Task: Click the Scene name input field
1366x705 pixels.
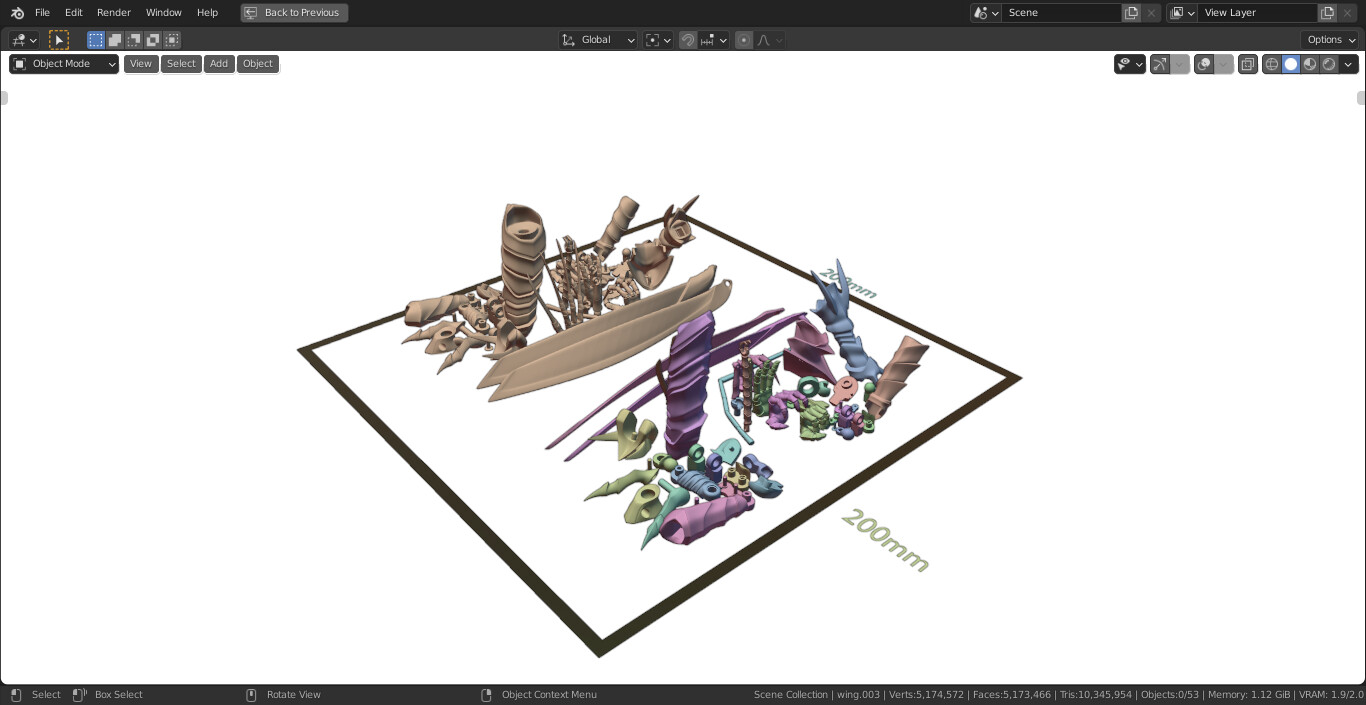Action: [1062, 12]
